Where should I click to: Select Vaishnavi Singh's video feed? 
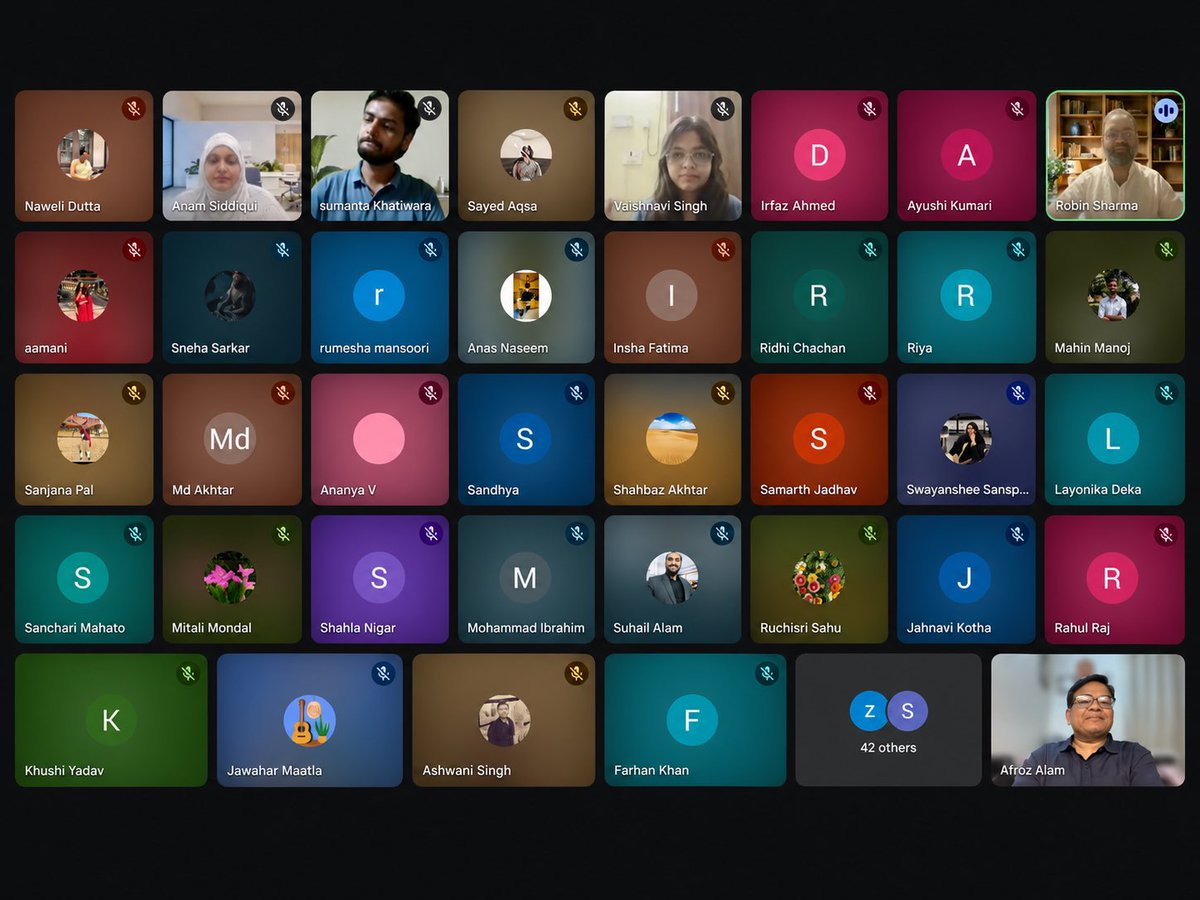673,155
